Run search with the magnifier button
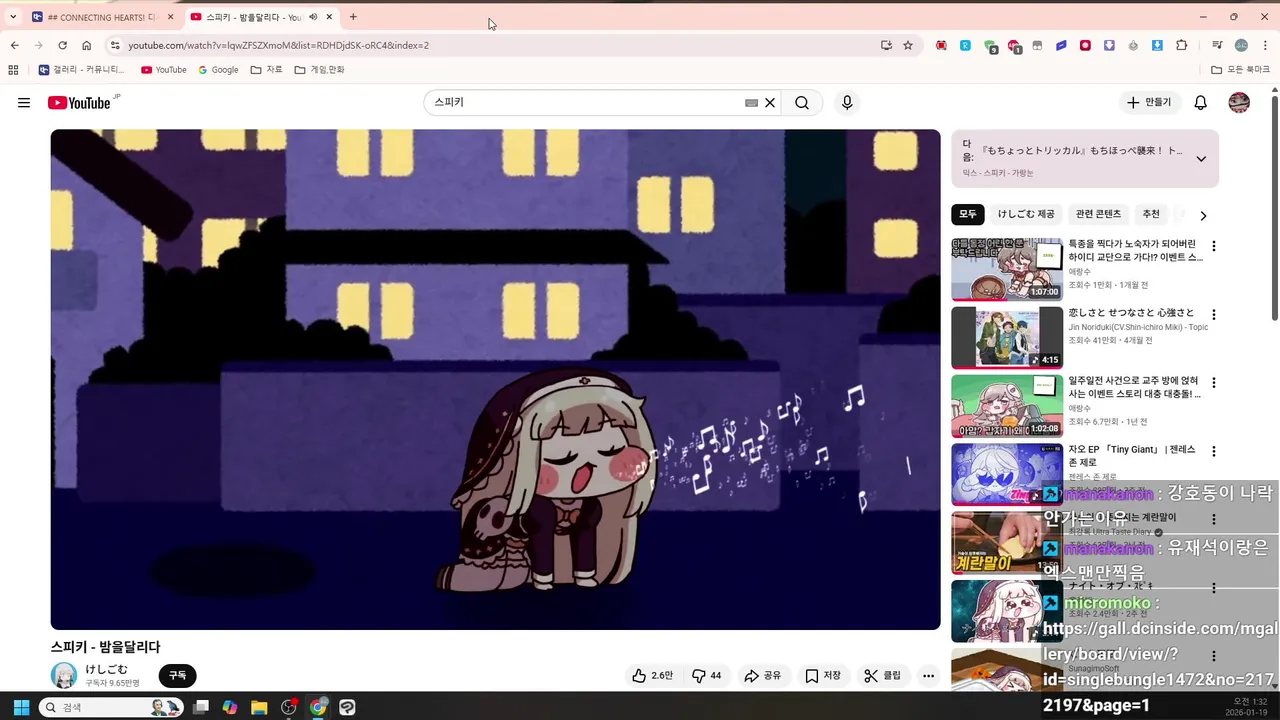 pos(802,103)
